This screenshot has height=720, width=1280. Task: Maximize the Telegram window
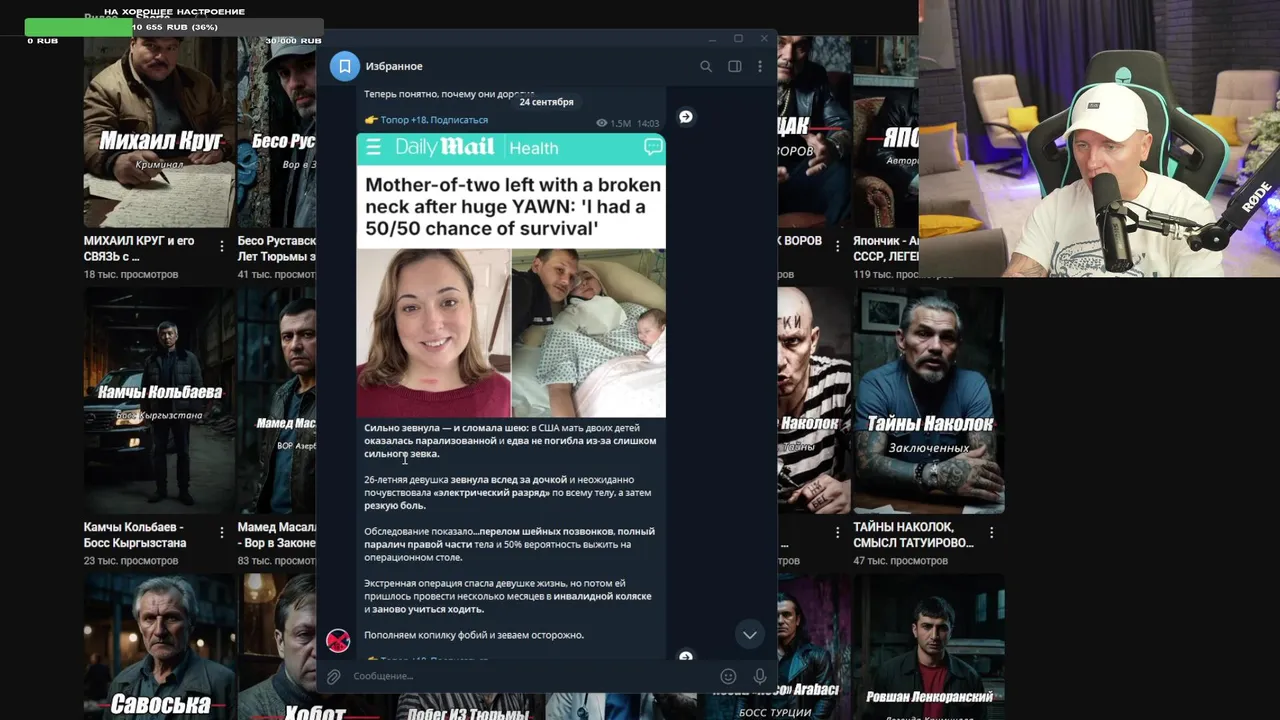(738, 39)
